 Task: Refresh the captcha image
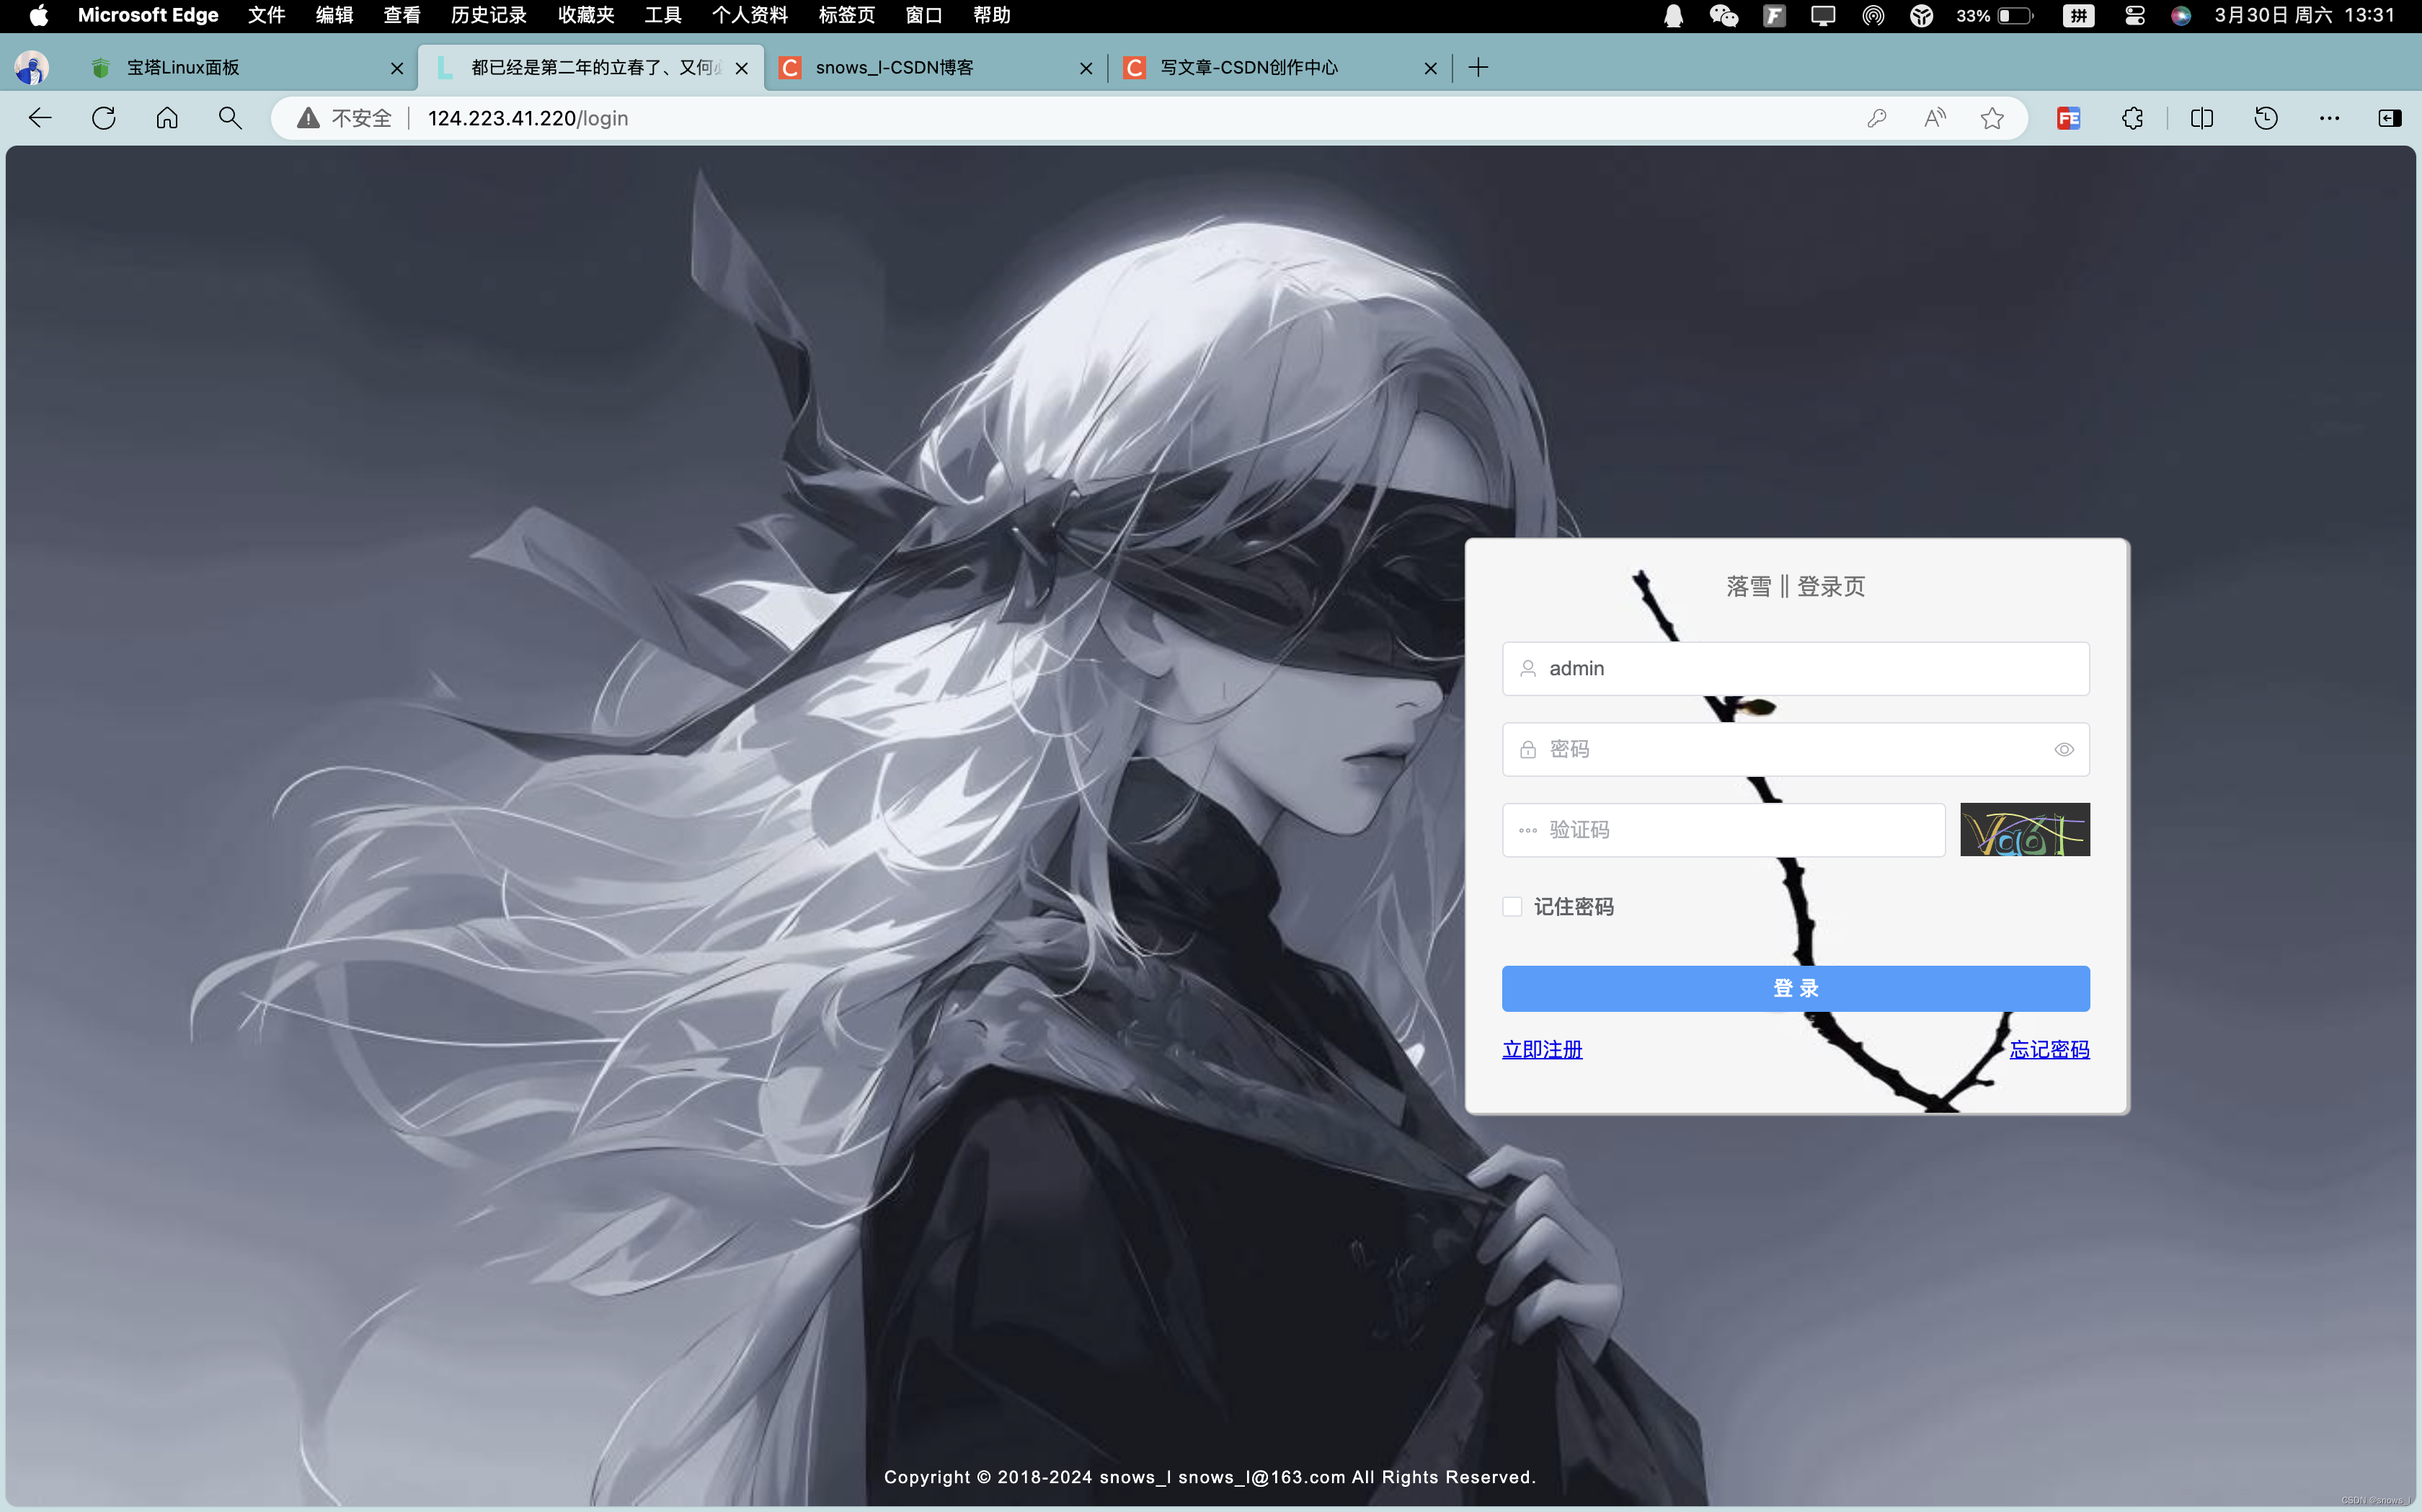click(2024, 829)
